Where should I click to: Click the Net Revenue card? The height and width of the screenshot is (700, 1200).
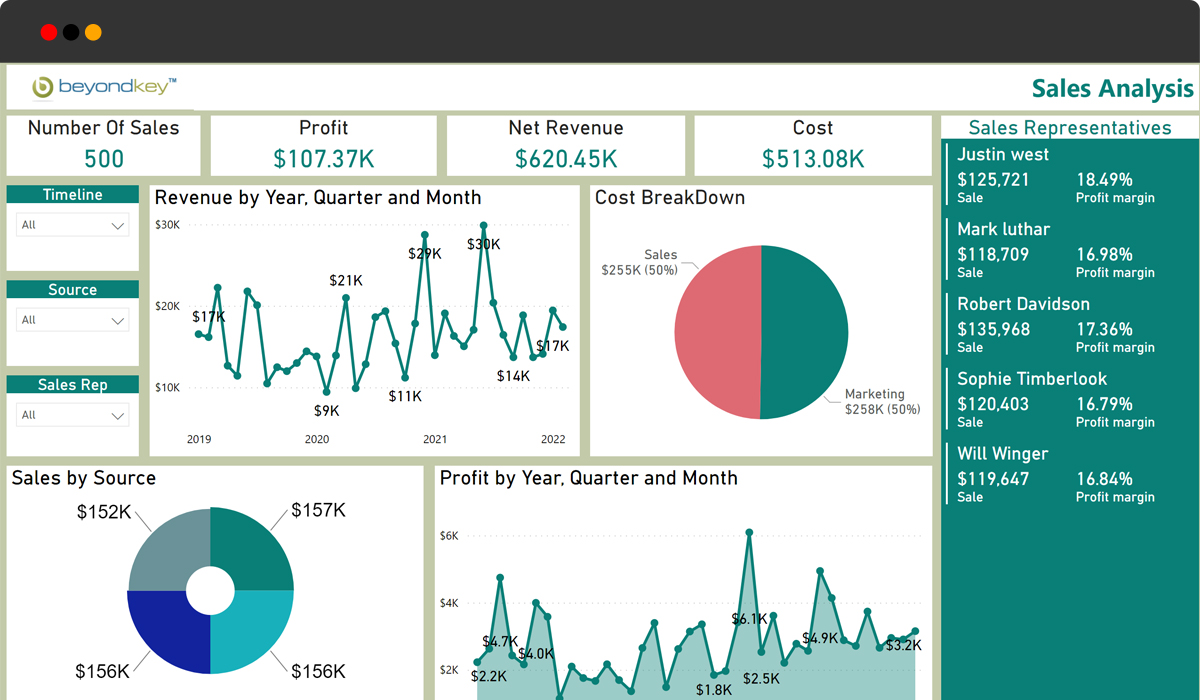[x=567, y=145]
